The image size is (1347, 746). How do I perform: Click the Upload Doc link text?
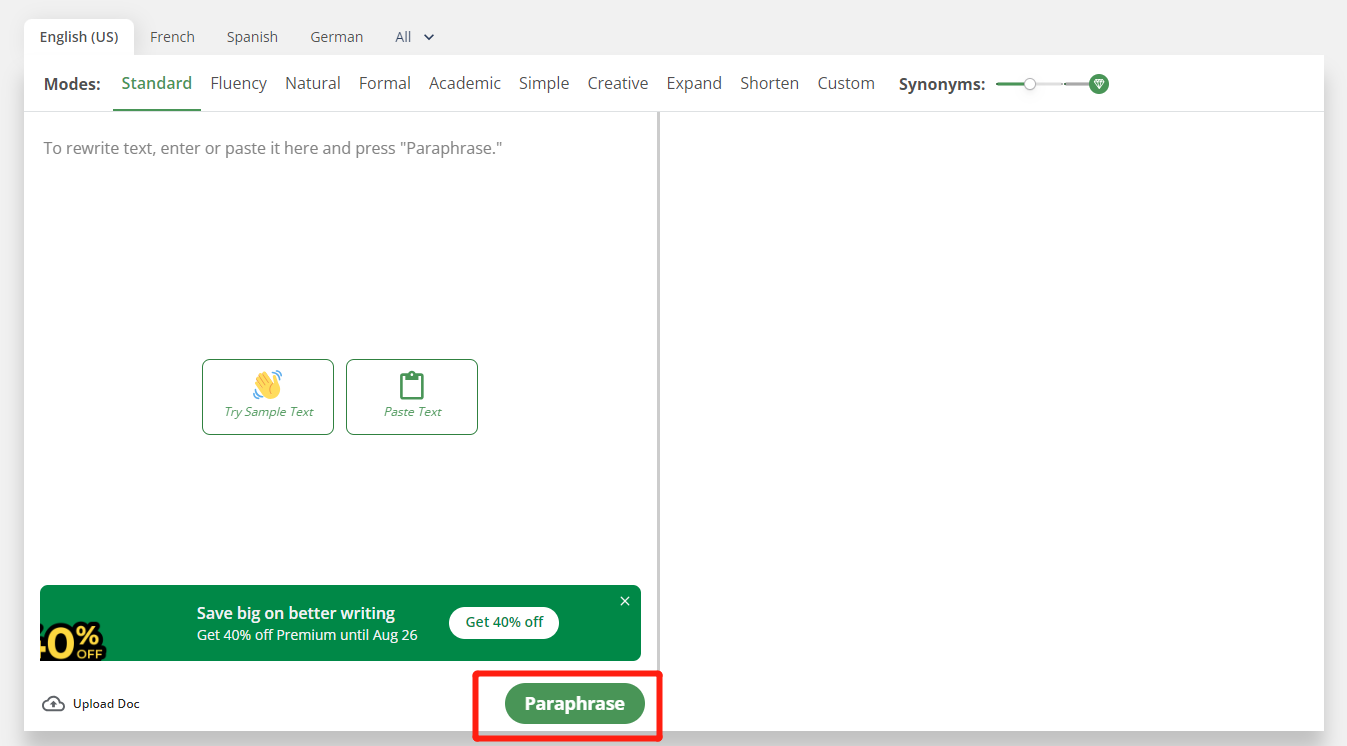point(106,704)
